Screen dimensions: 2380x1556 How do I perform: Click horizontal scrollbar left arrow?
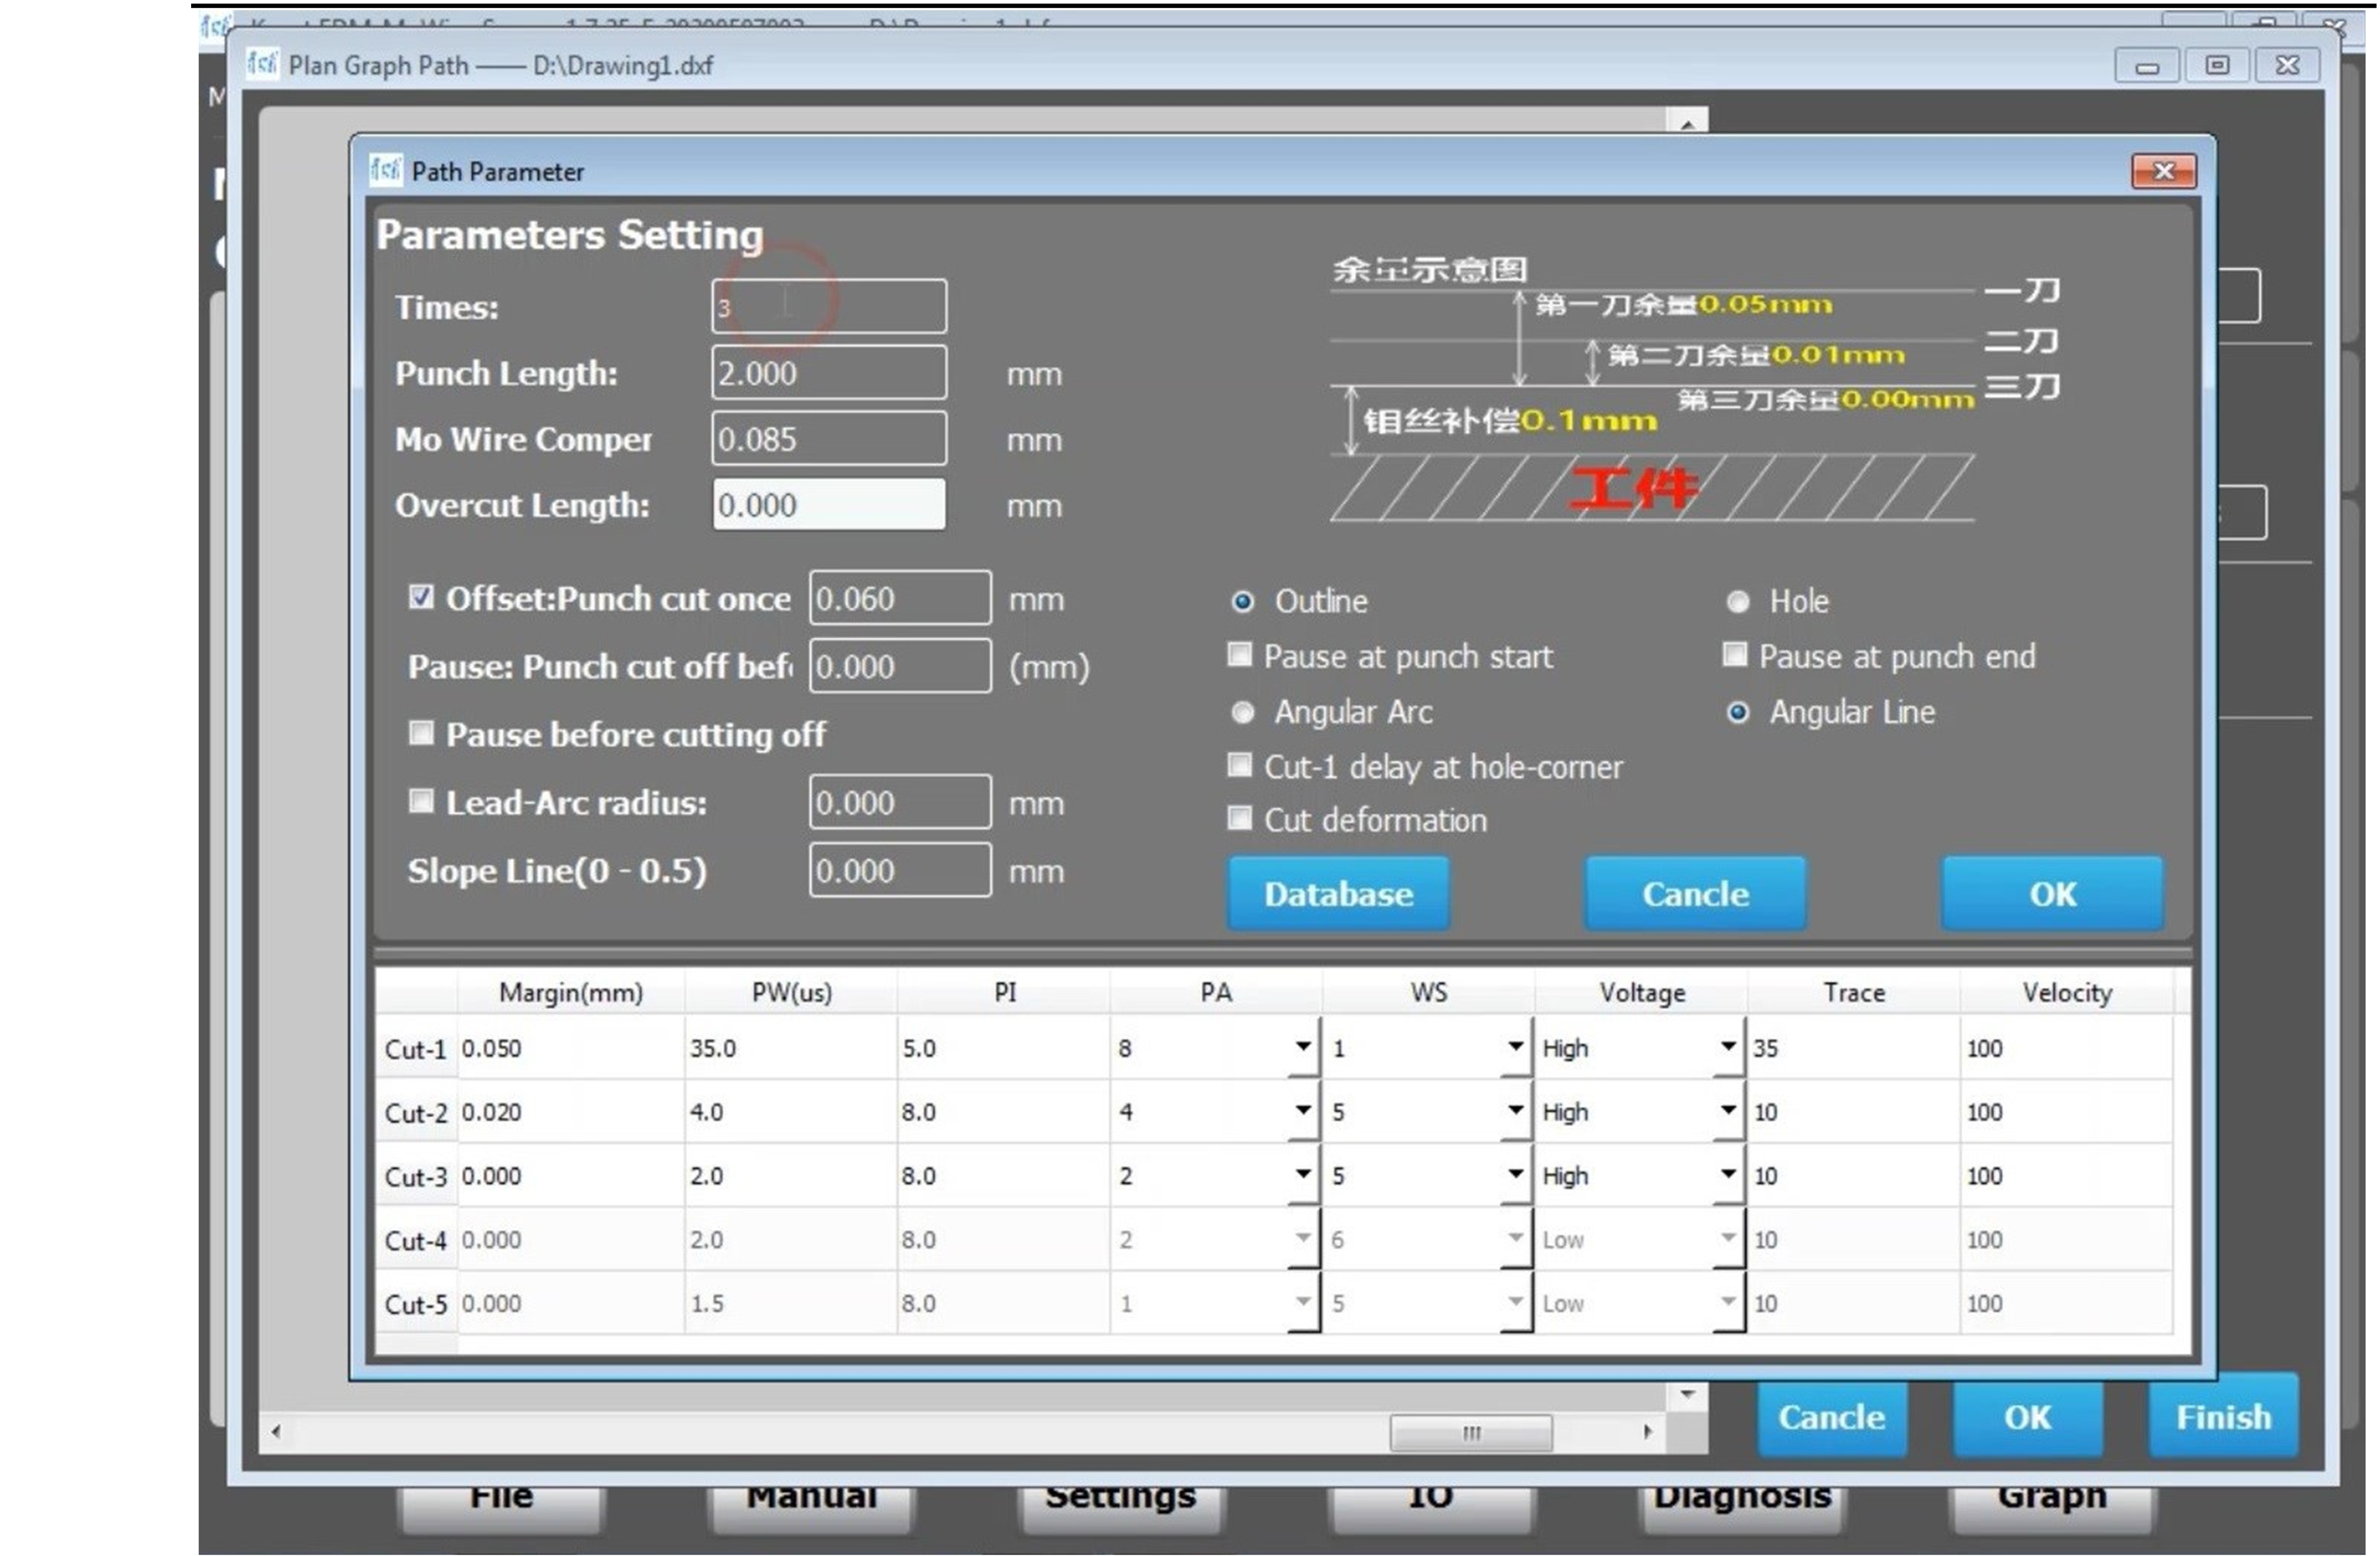(x=276, y=1432)
